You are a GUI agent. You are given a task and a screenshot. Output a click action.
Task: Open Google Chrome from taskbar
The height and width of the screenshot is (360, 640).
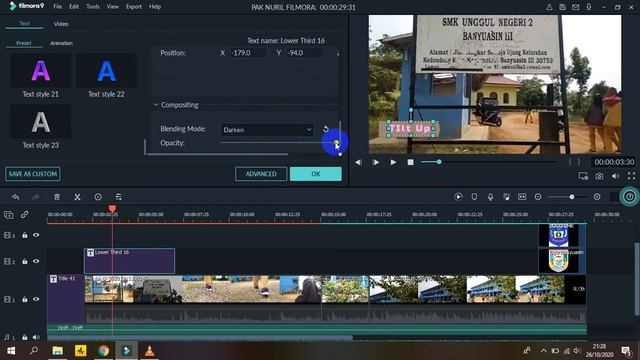click(103, 351)
